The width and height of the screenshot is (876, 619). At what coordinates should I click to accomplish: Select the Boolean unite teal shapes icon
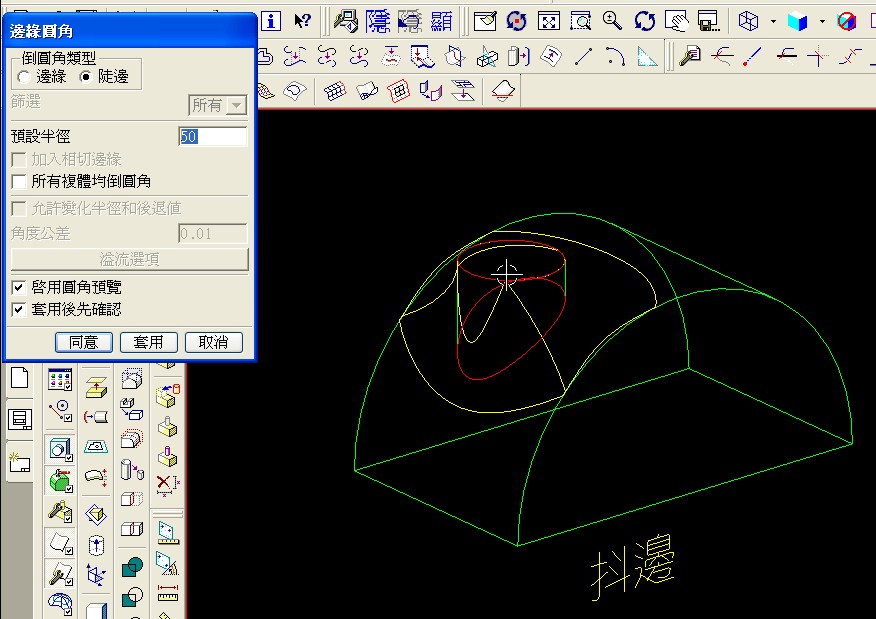coord(132,568)
